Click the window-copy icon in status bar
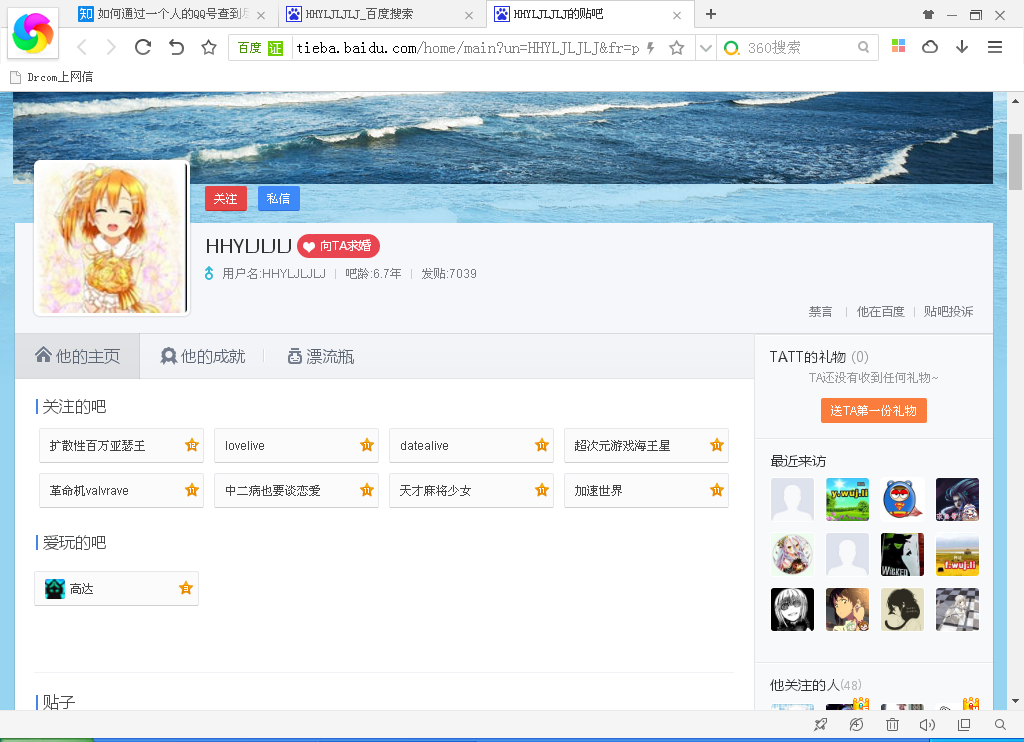The image size is (1024, 742). [x=964, y=724]
